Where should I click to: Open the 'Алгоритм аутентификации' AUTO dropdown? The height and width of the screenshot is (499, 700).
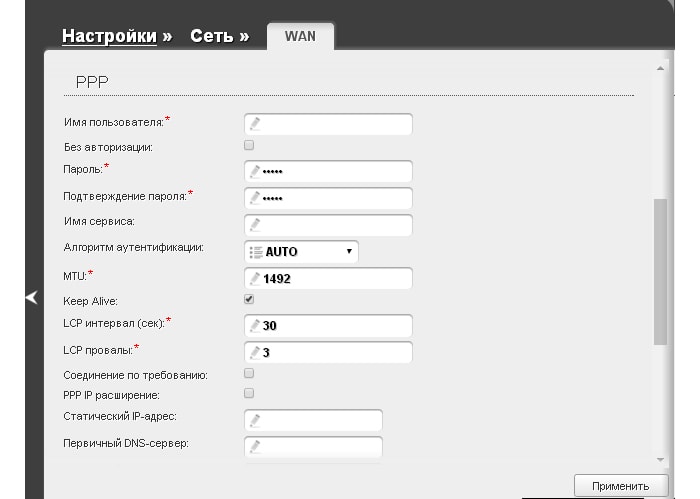(301, 252)
